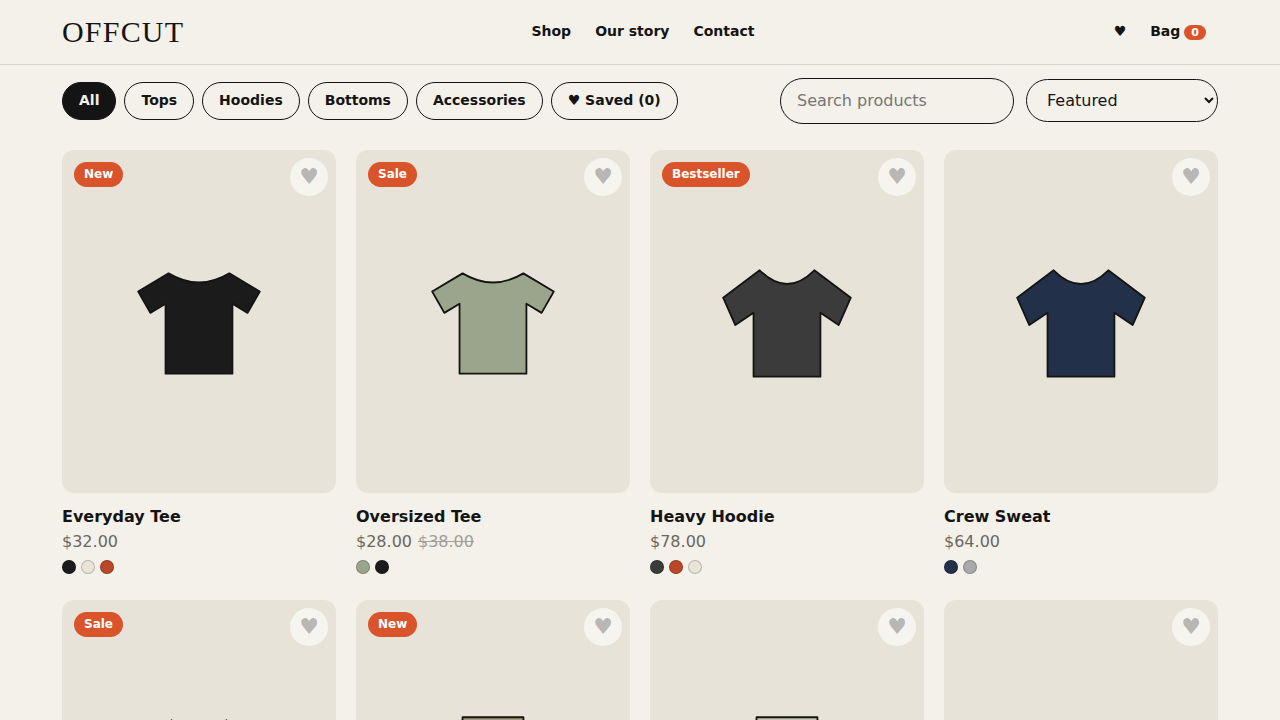Navigate to Contact page

pos(724,31)
